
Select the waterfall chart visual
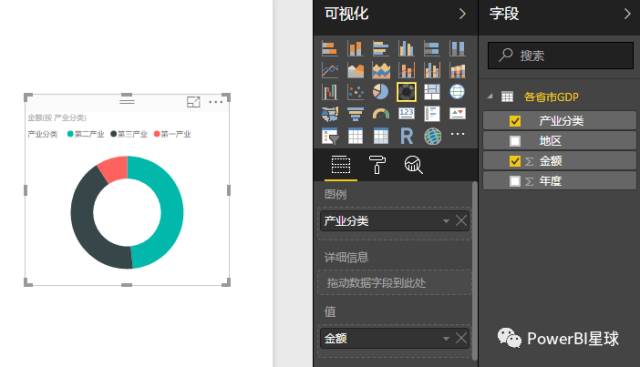pyautogui.click(x=329, y=92)
